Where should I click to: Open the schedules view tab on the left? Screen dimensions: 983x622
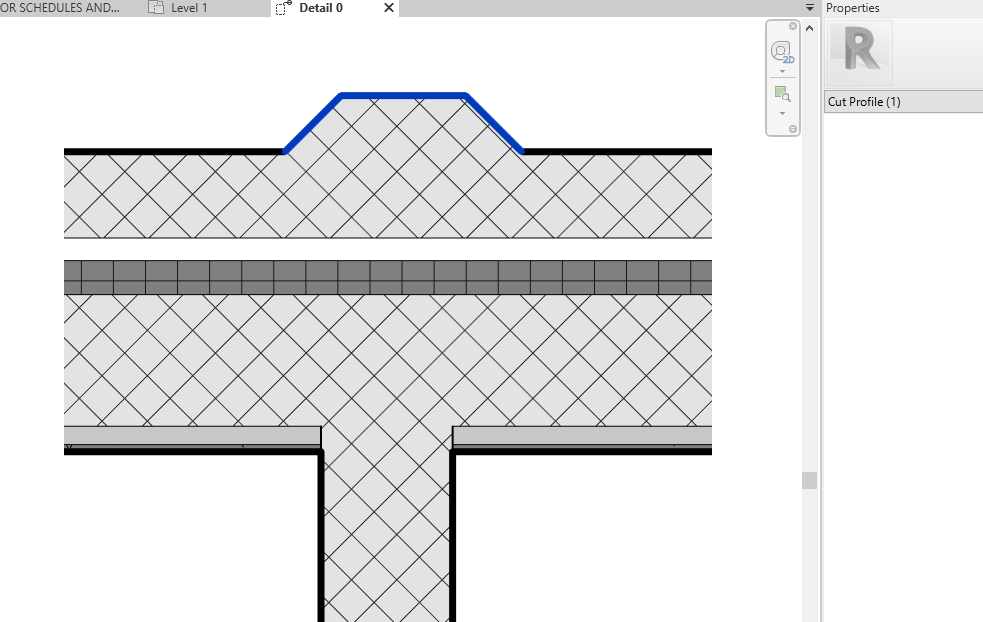pyautogui.click(x=60, y=7)
